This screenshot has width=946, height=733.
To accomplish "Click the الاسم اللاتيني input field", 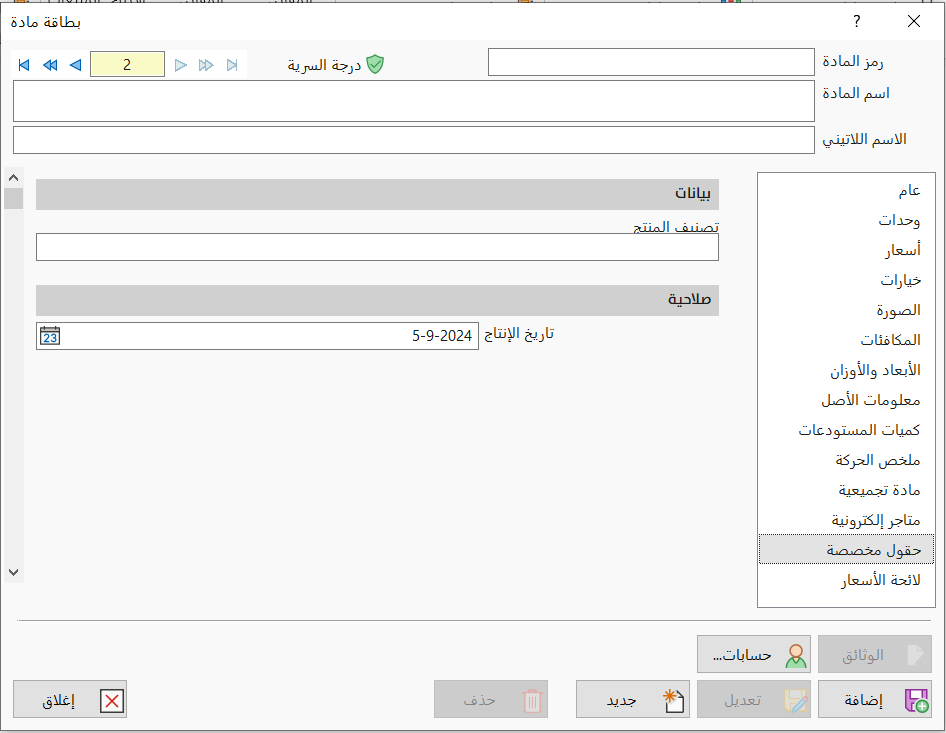I will pyautogui.click(x=414, y=140).
